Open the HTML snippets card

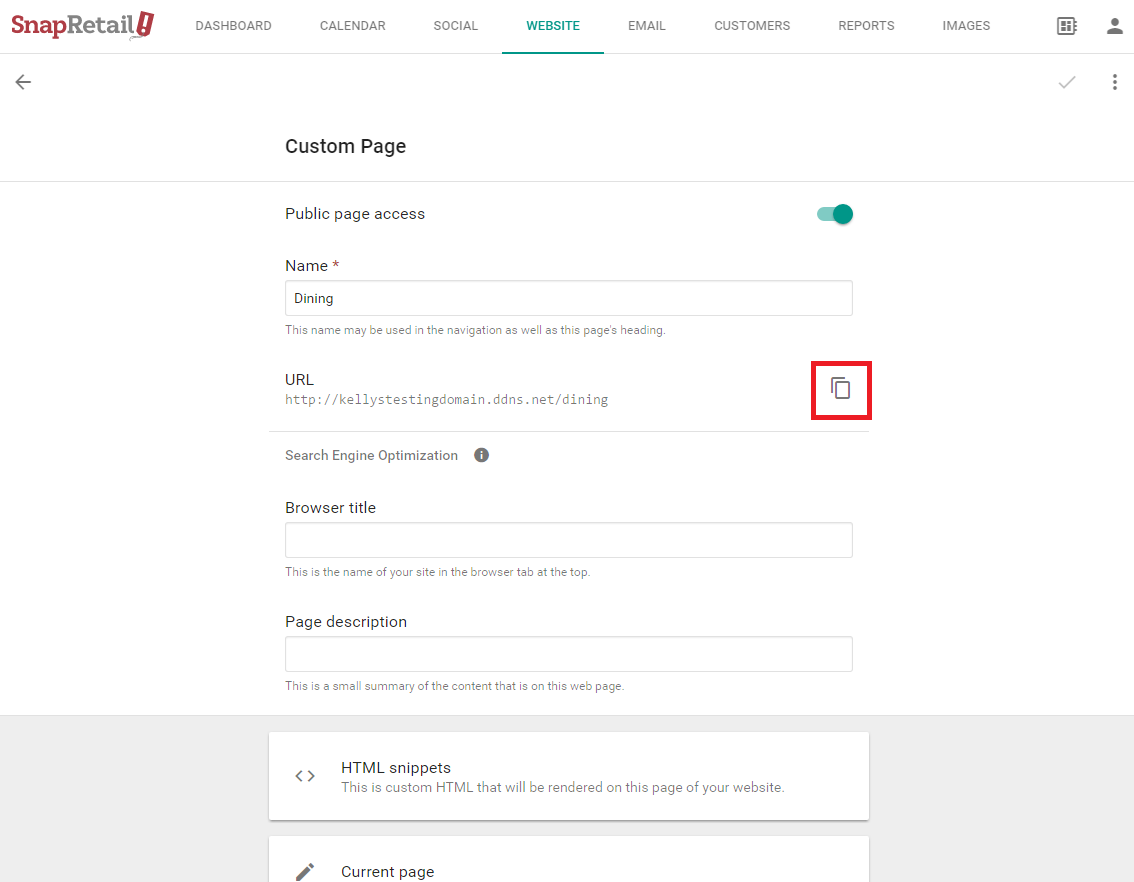click(x=568, y=776)
